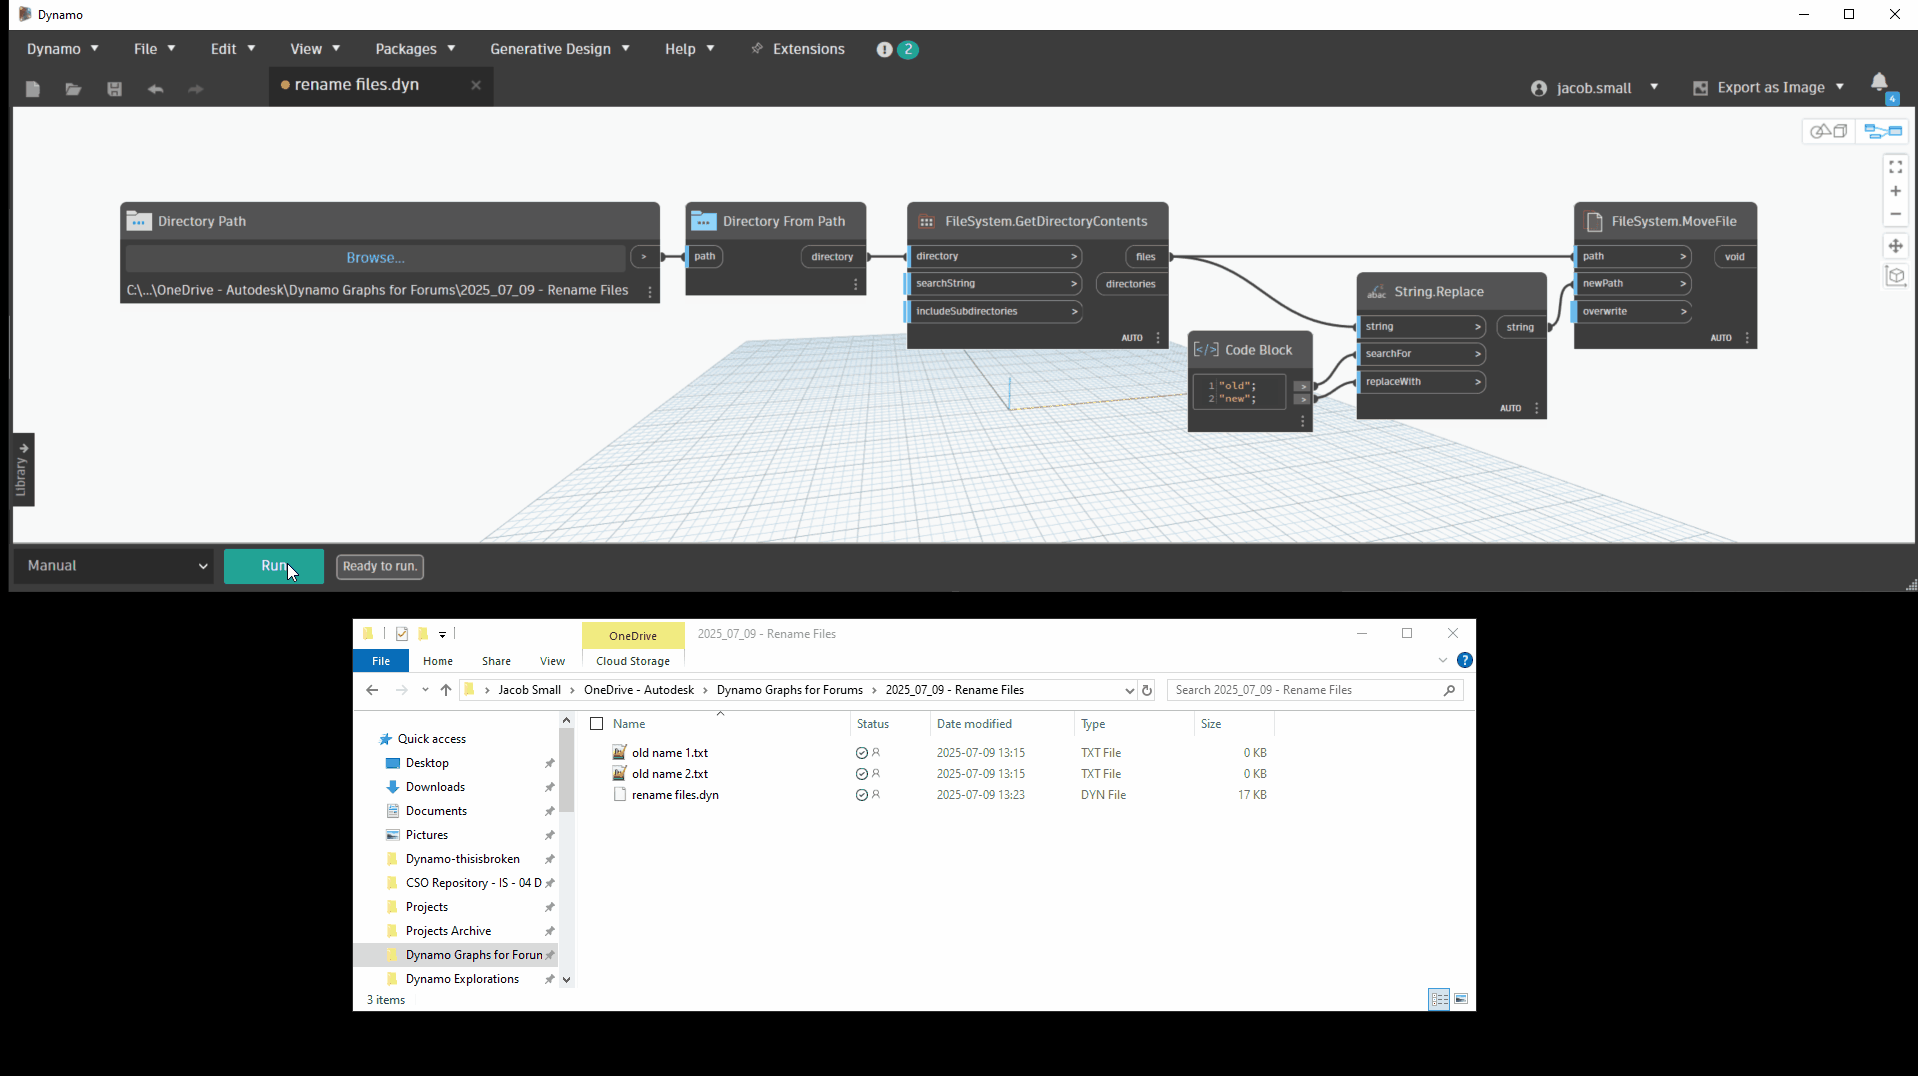Select file old name 1.txt

coord(669,753)
